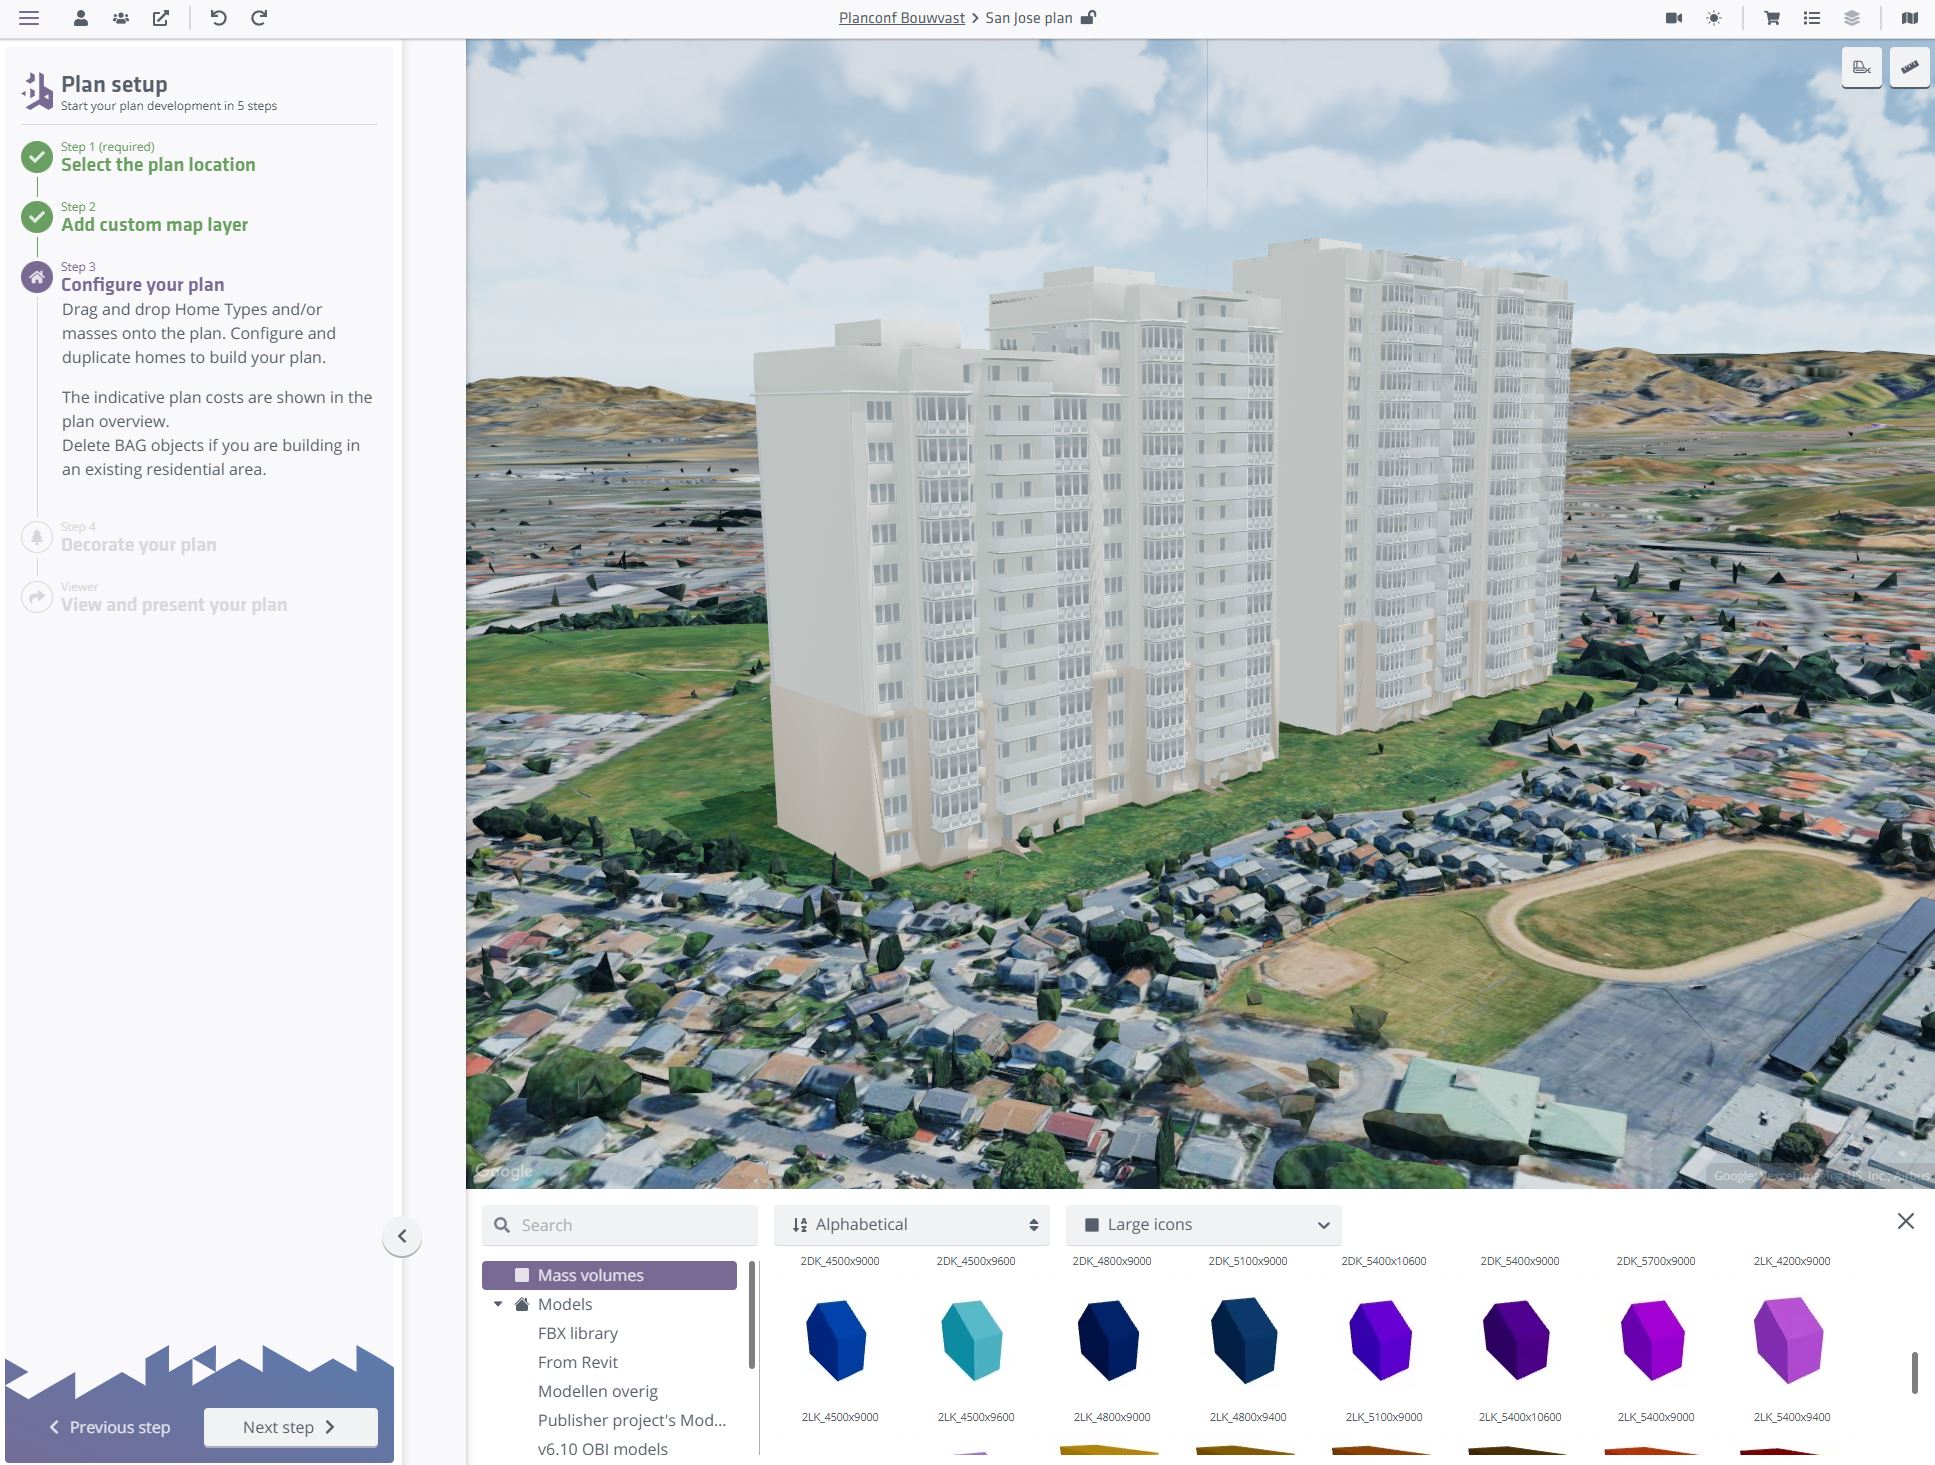The width and height of the screenshot is (1935, 1465).
Task: Click the share external link icon
Action: pos(161,18)
